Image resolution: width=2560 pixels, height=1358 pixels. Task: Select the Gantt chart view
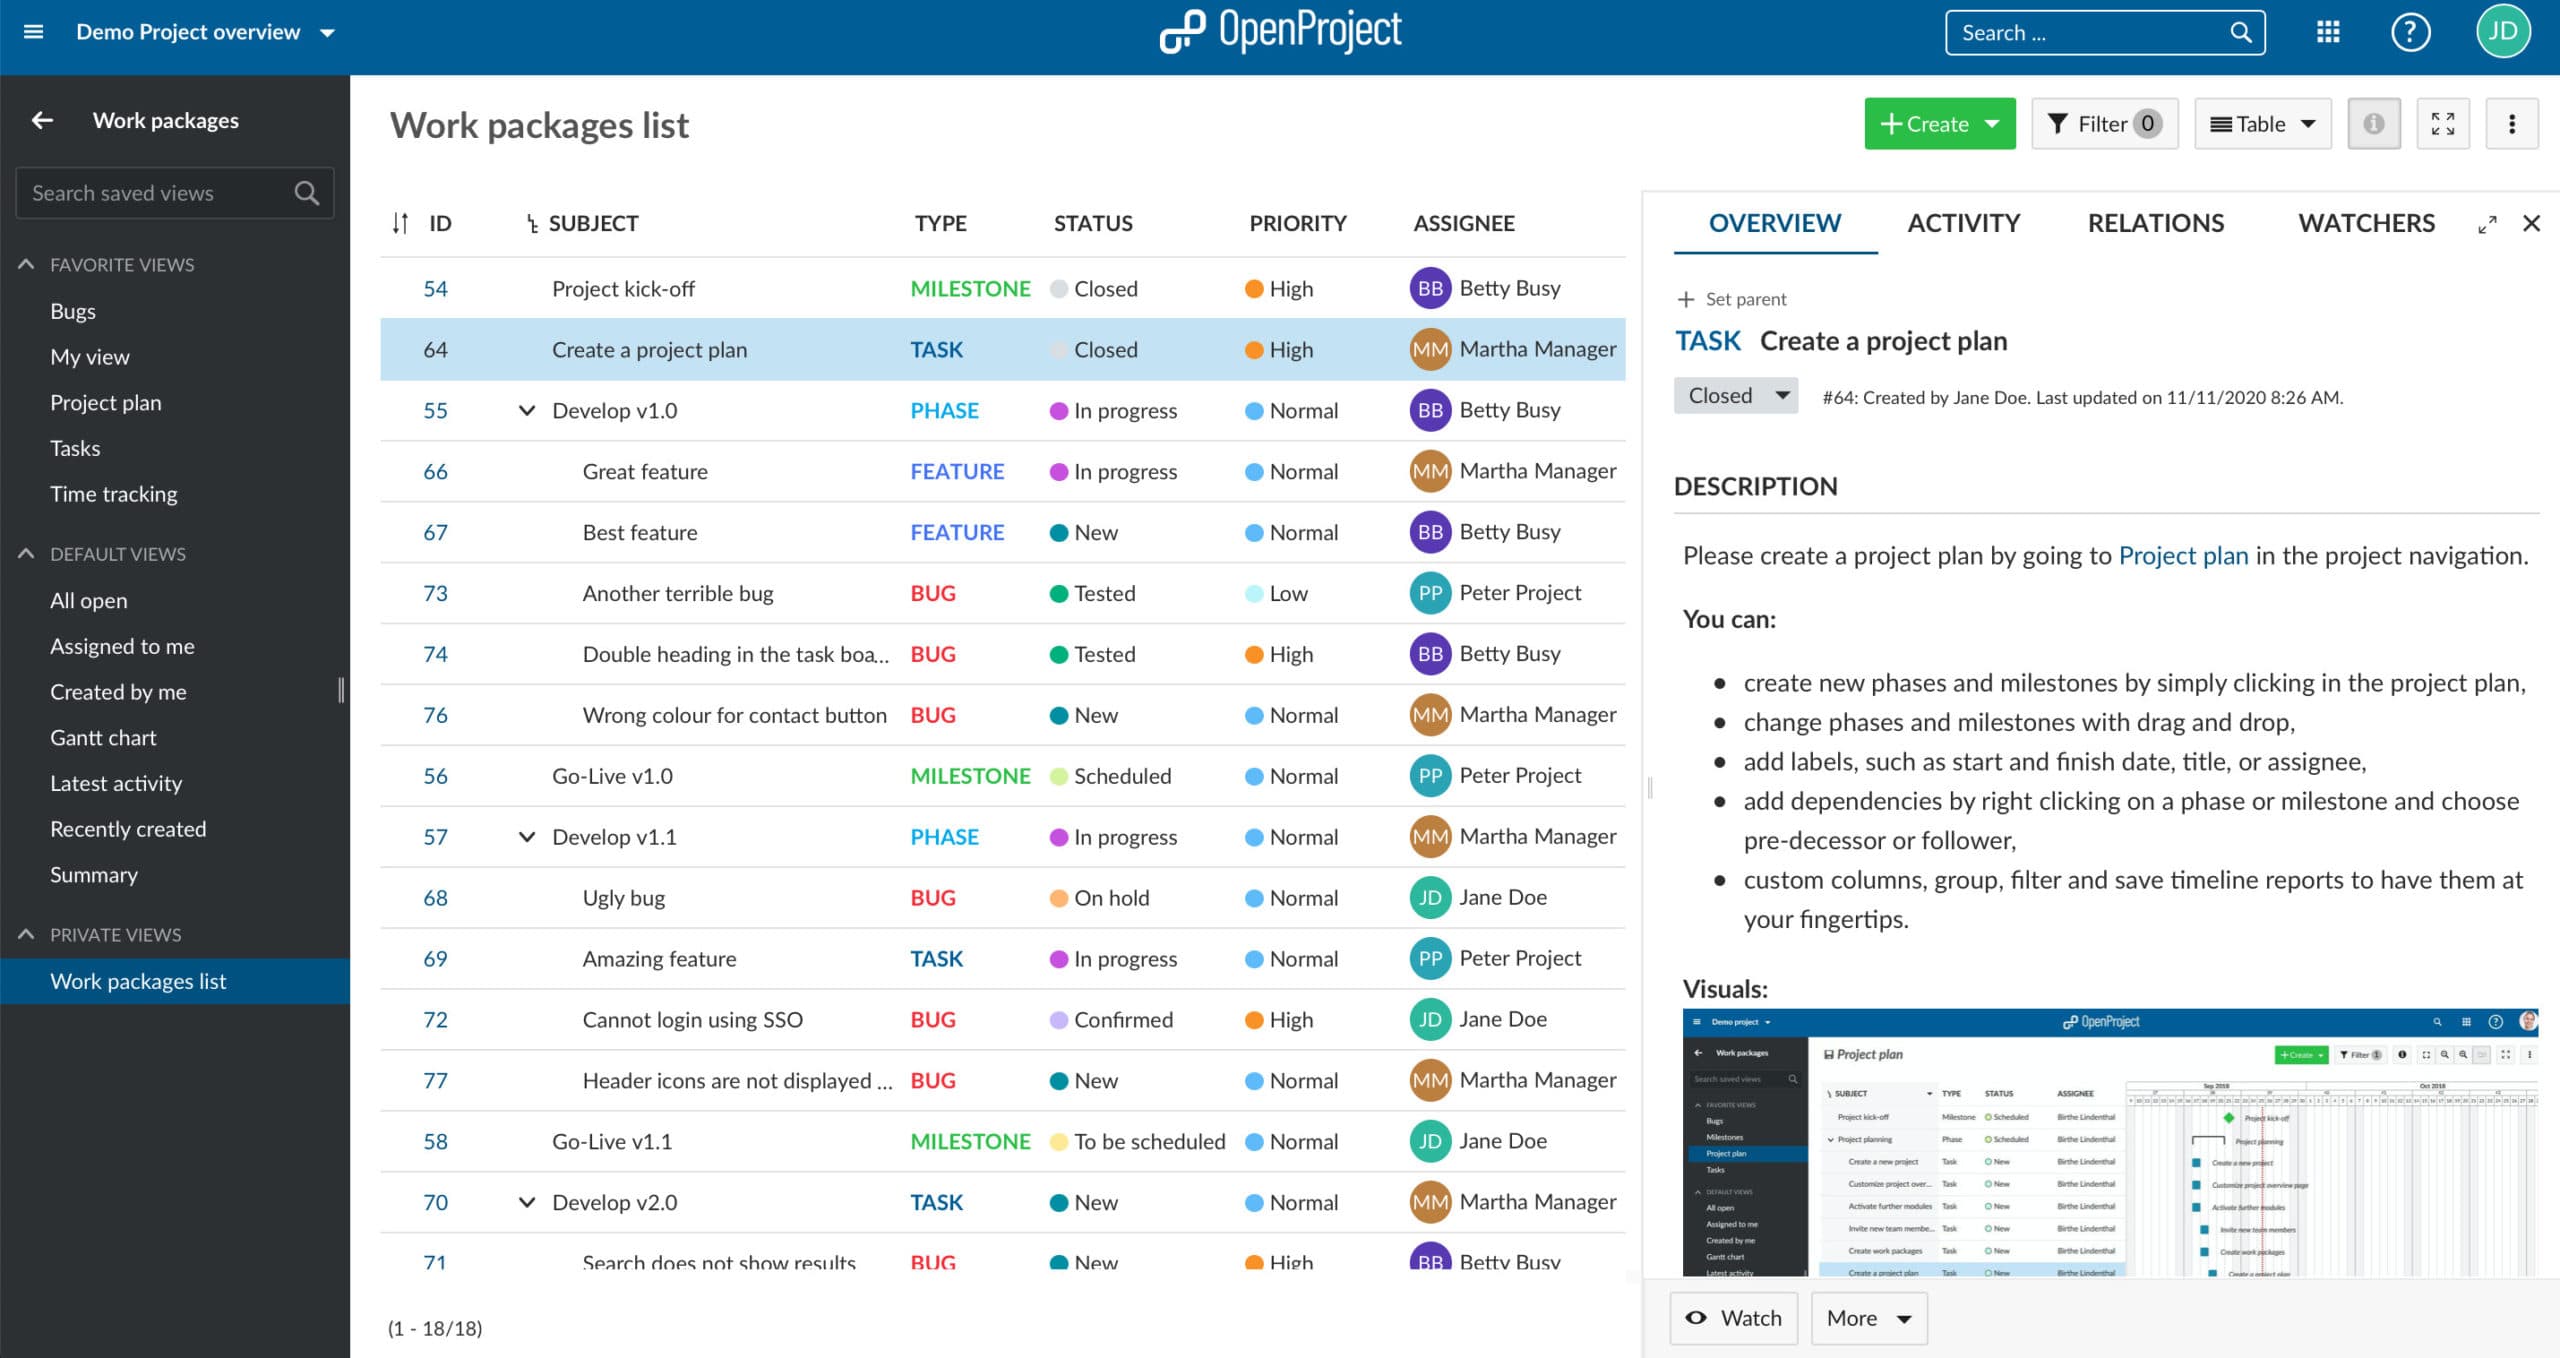pos(102,737)
